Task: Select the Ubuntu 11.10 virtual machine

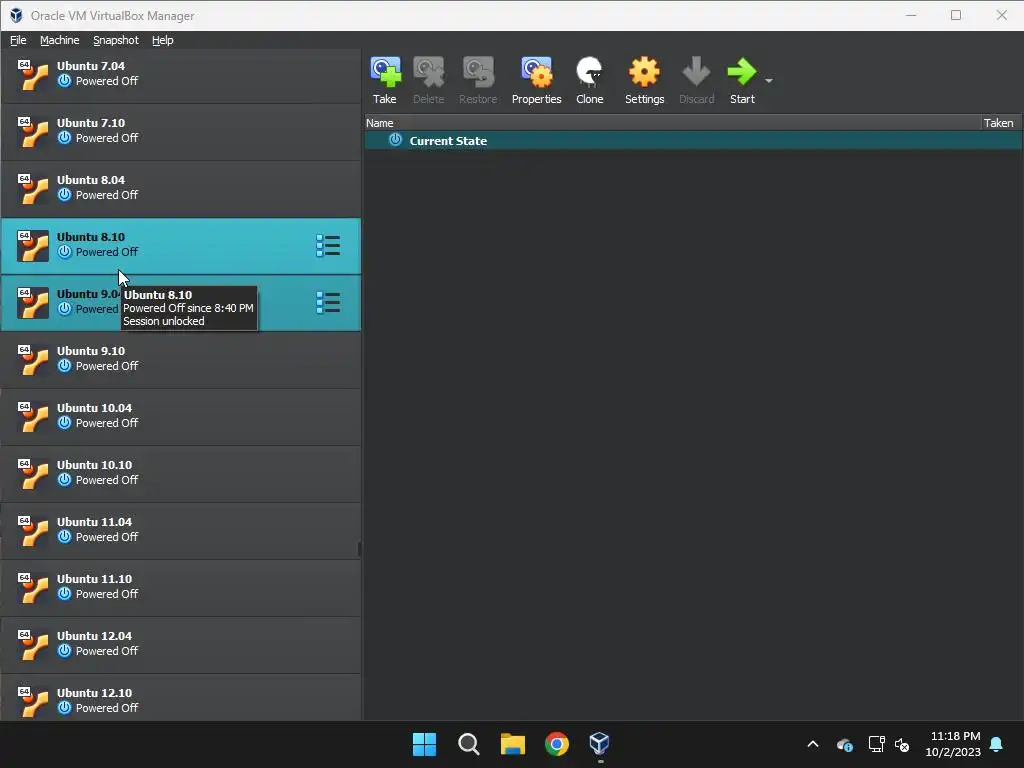Action: [x=181, y=588]
